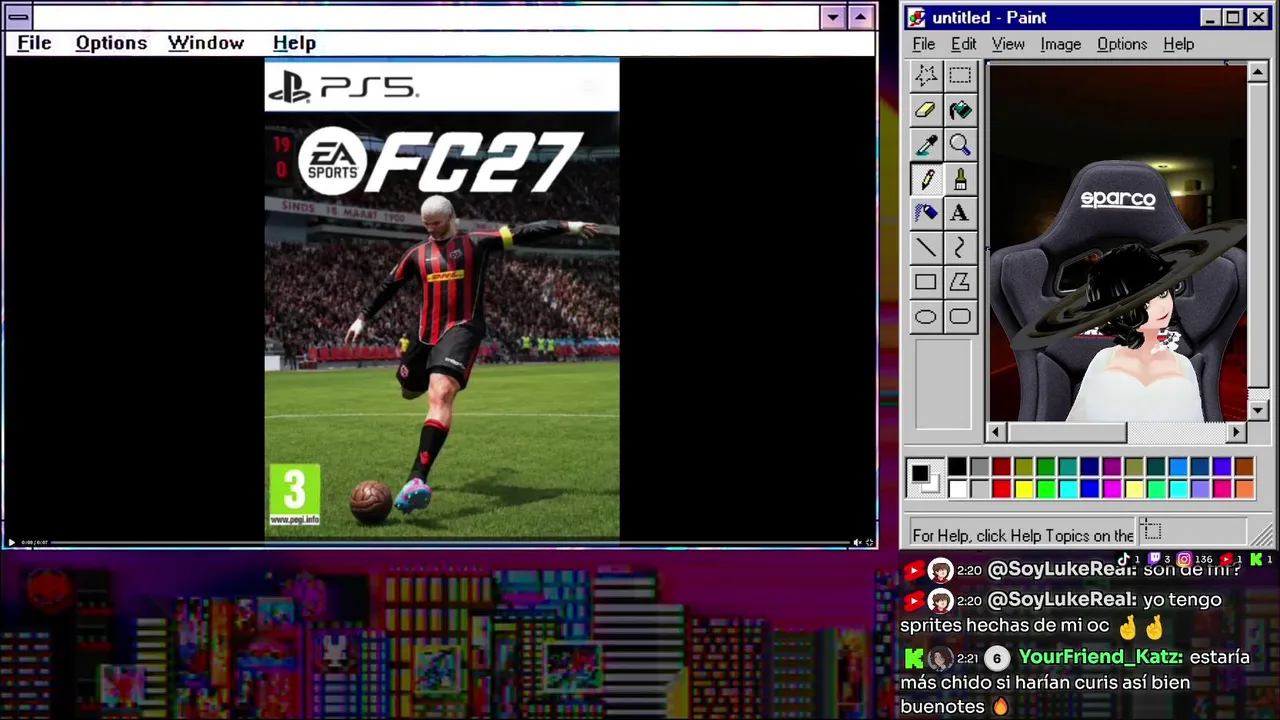Mute the video with the speaker icon

(857, 542)
